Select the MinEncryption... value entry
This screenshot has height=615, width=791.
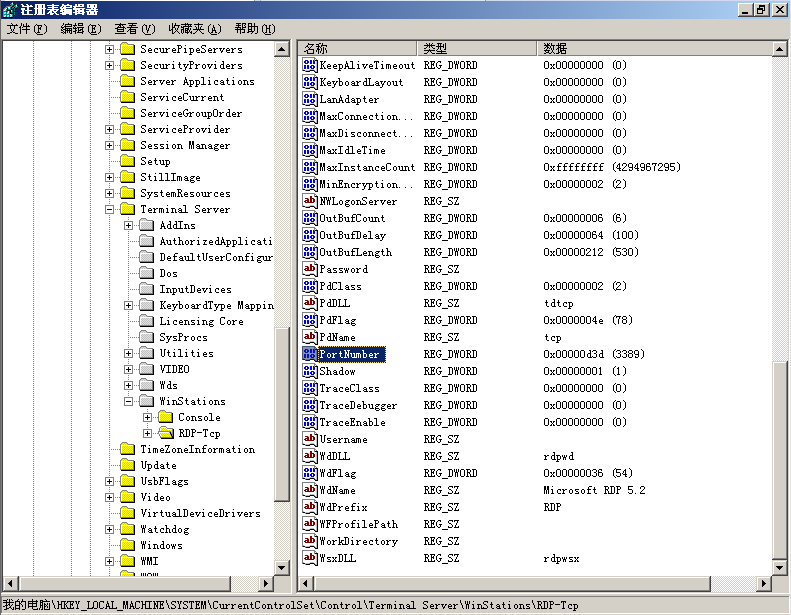tap(365, 184)
